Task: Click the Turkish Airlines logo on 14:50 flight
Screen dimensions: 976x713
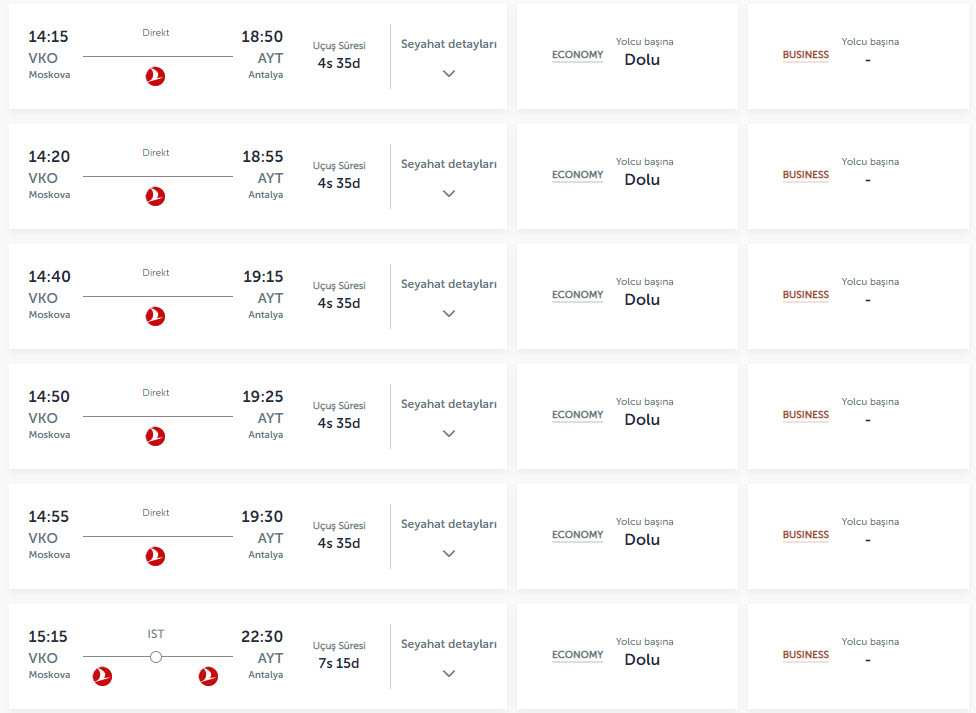Action: 155,436
